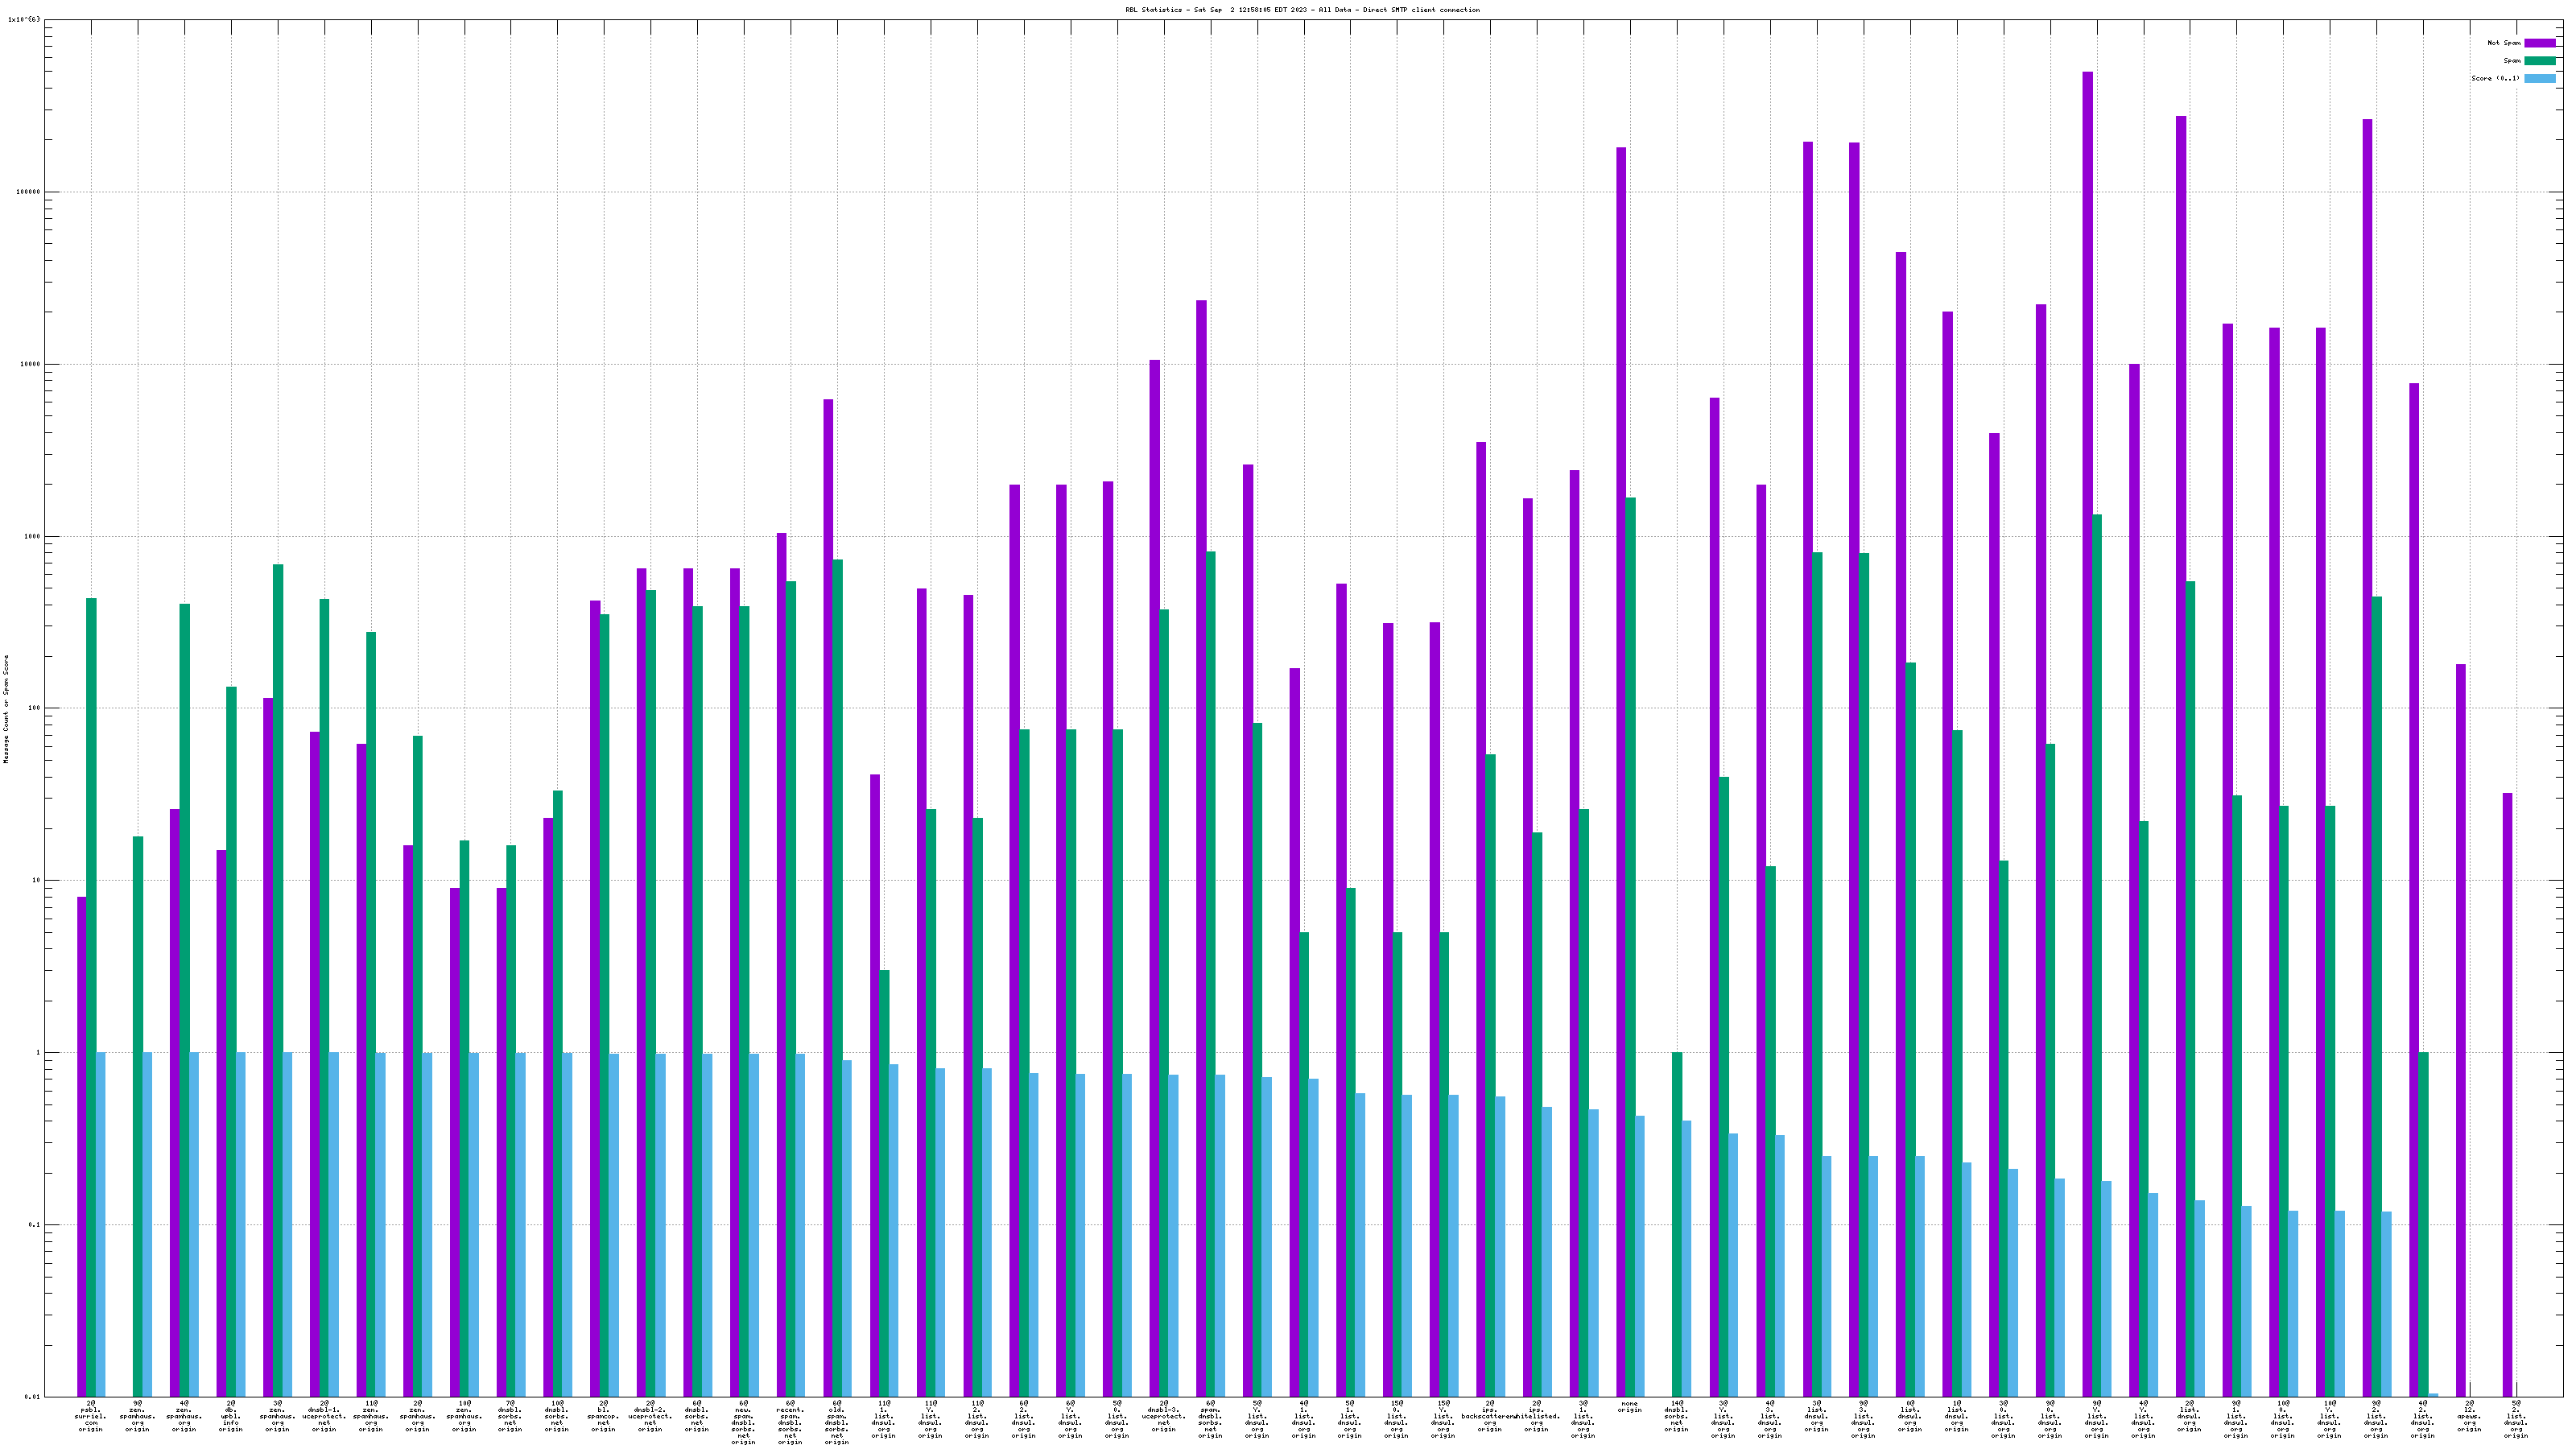2576x1449 pixels.
Task: Click the RBL Statistics chart title
Action: (x=1302, y=10)
